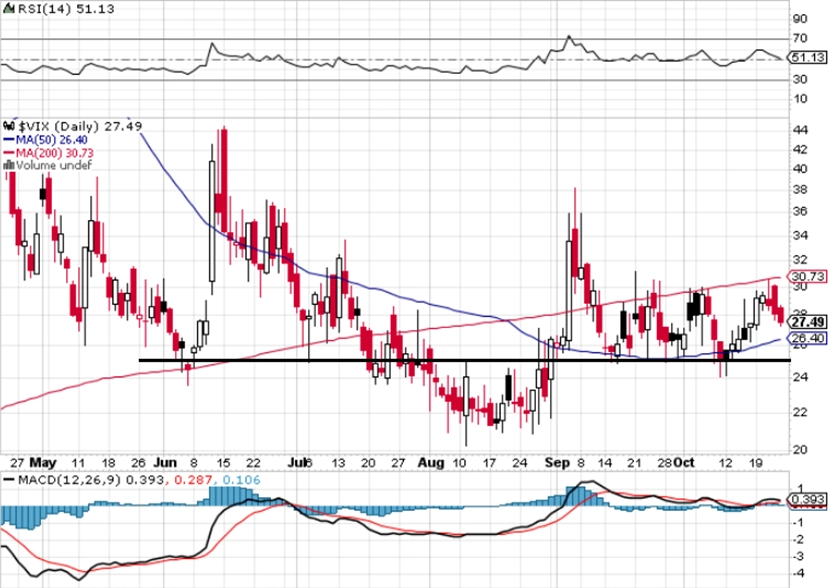828x588 pixels.
Task: Select the MA(50) 26.40 legend entry
Action: (x=45, y=140)
